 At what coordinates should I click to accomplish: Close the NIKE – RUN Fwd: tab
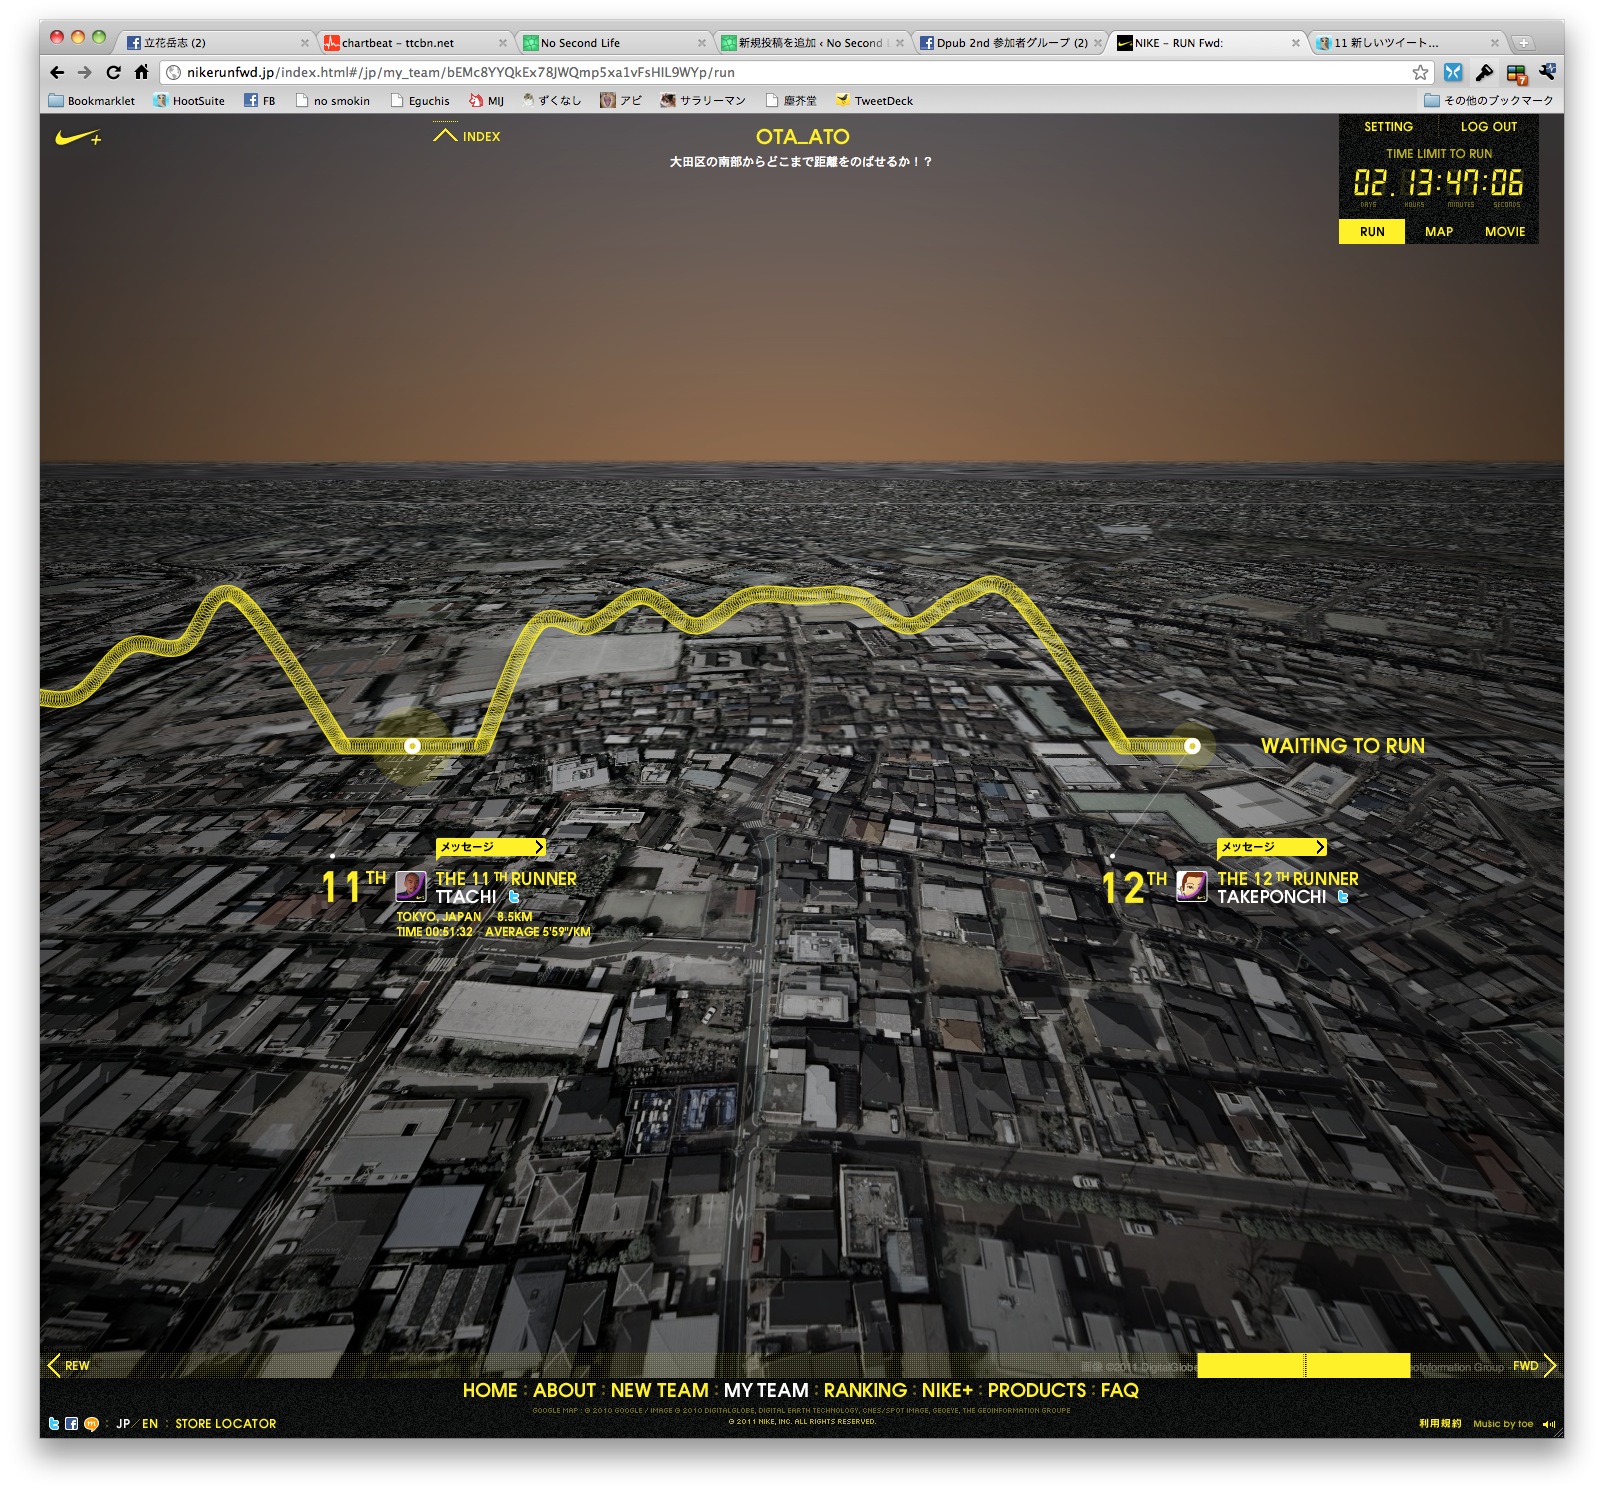point(1295,43)
